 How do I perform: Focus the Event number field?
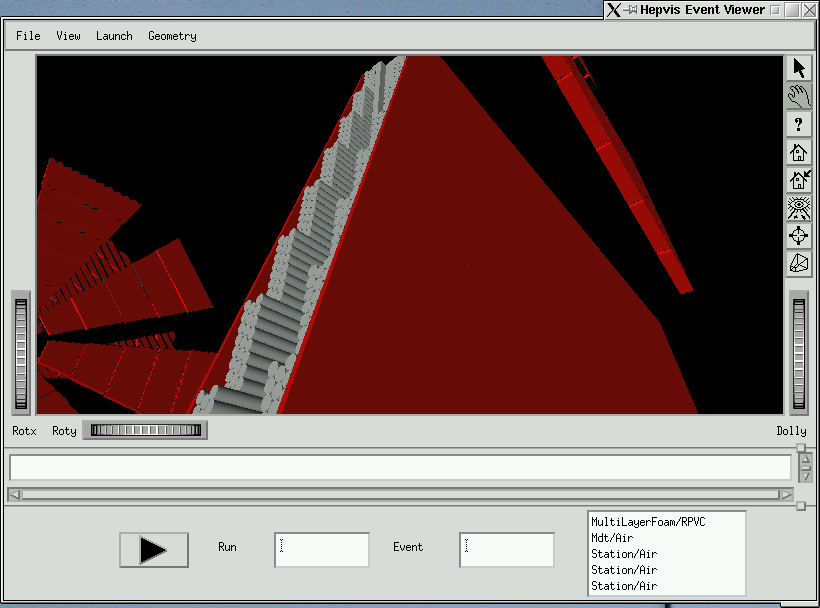click(x=507, y=549)
